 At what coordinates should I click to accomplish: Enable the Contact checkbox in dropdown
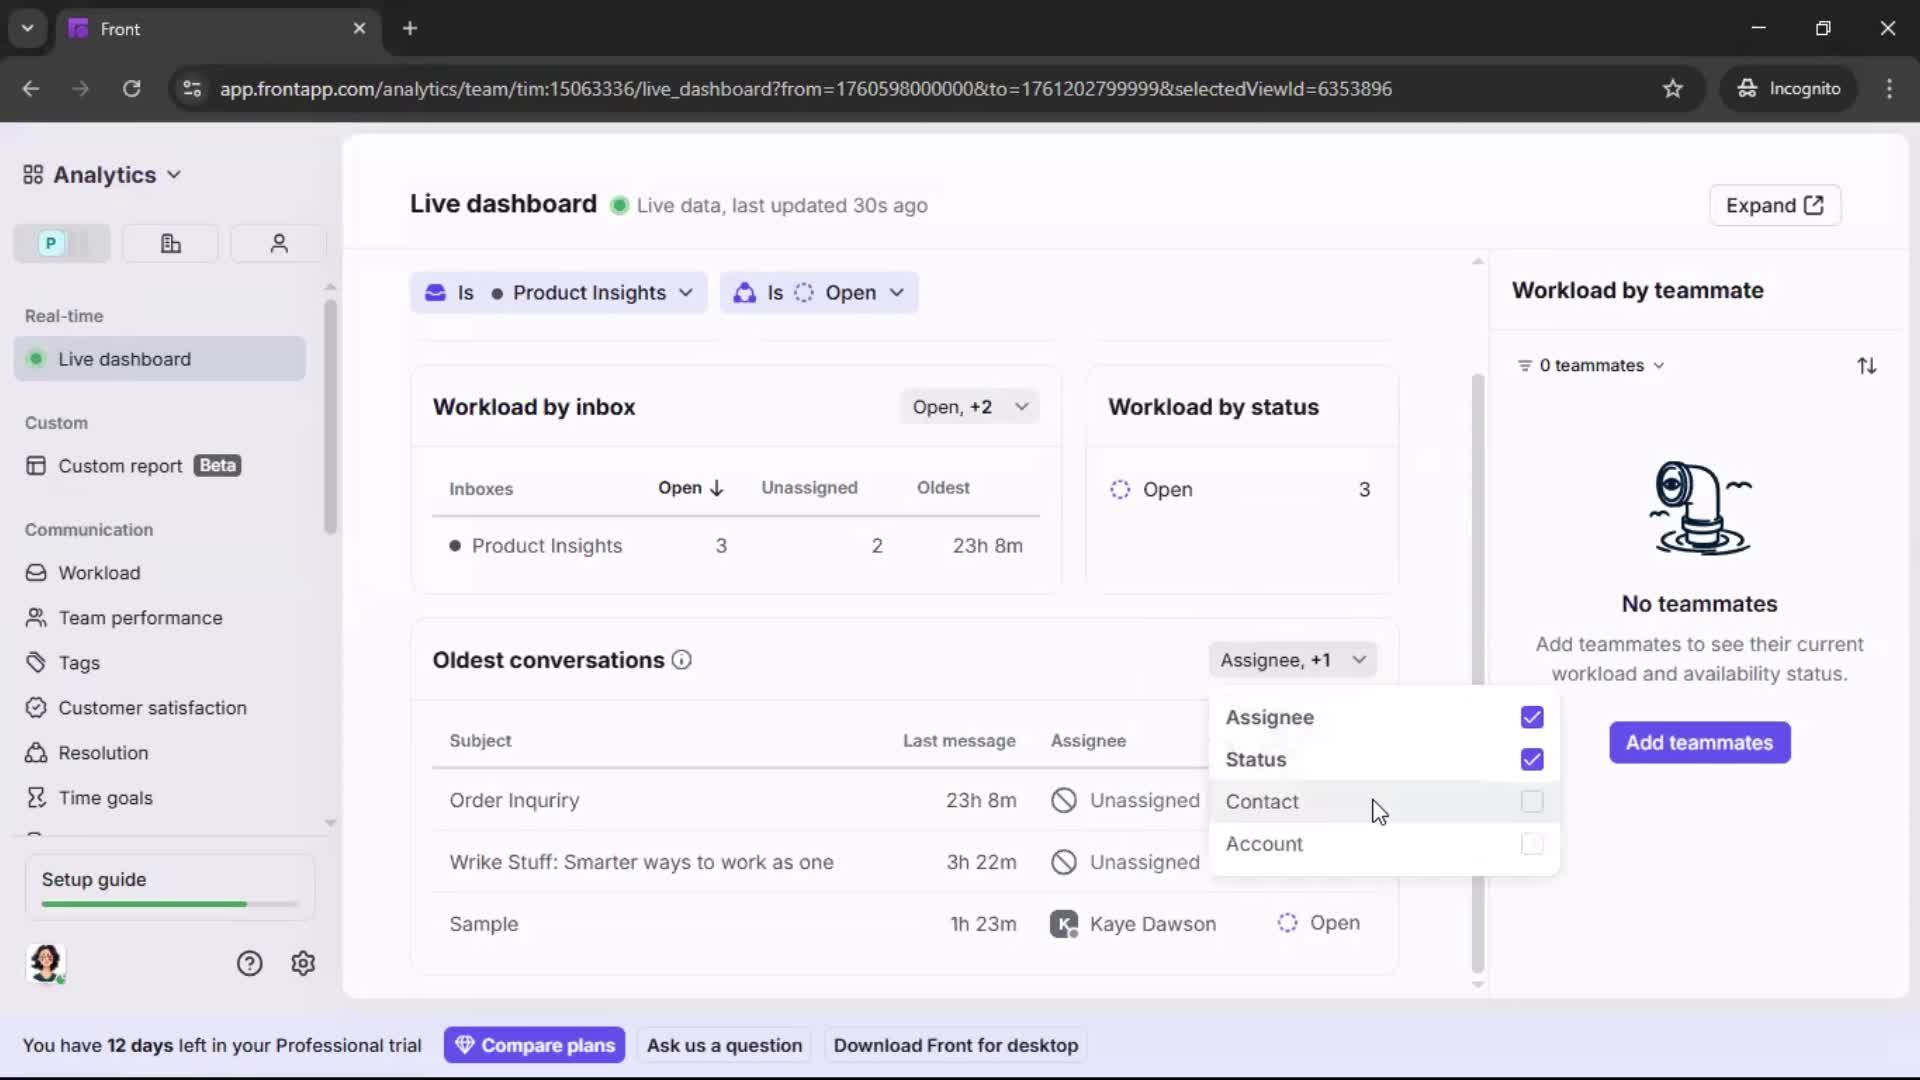(1532, 802)
